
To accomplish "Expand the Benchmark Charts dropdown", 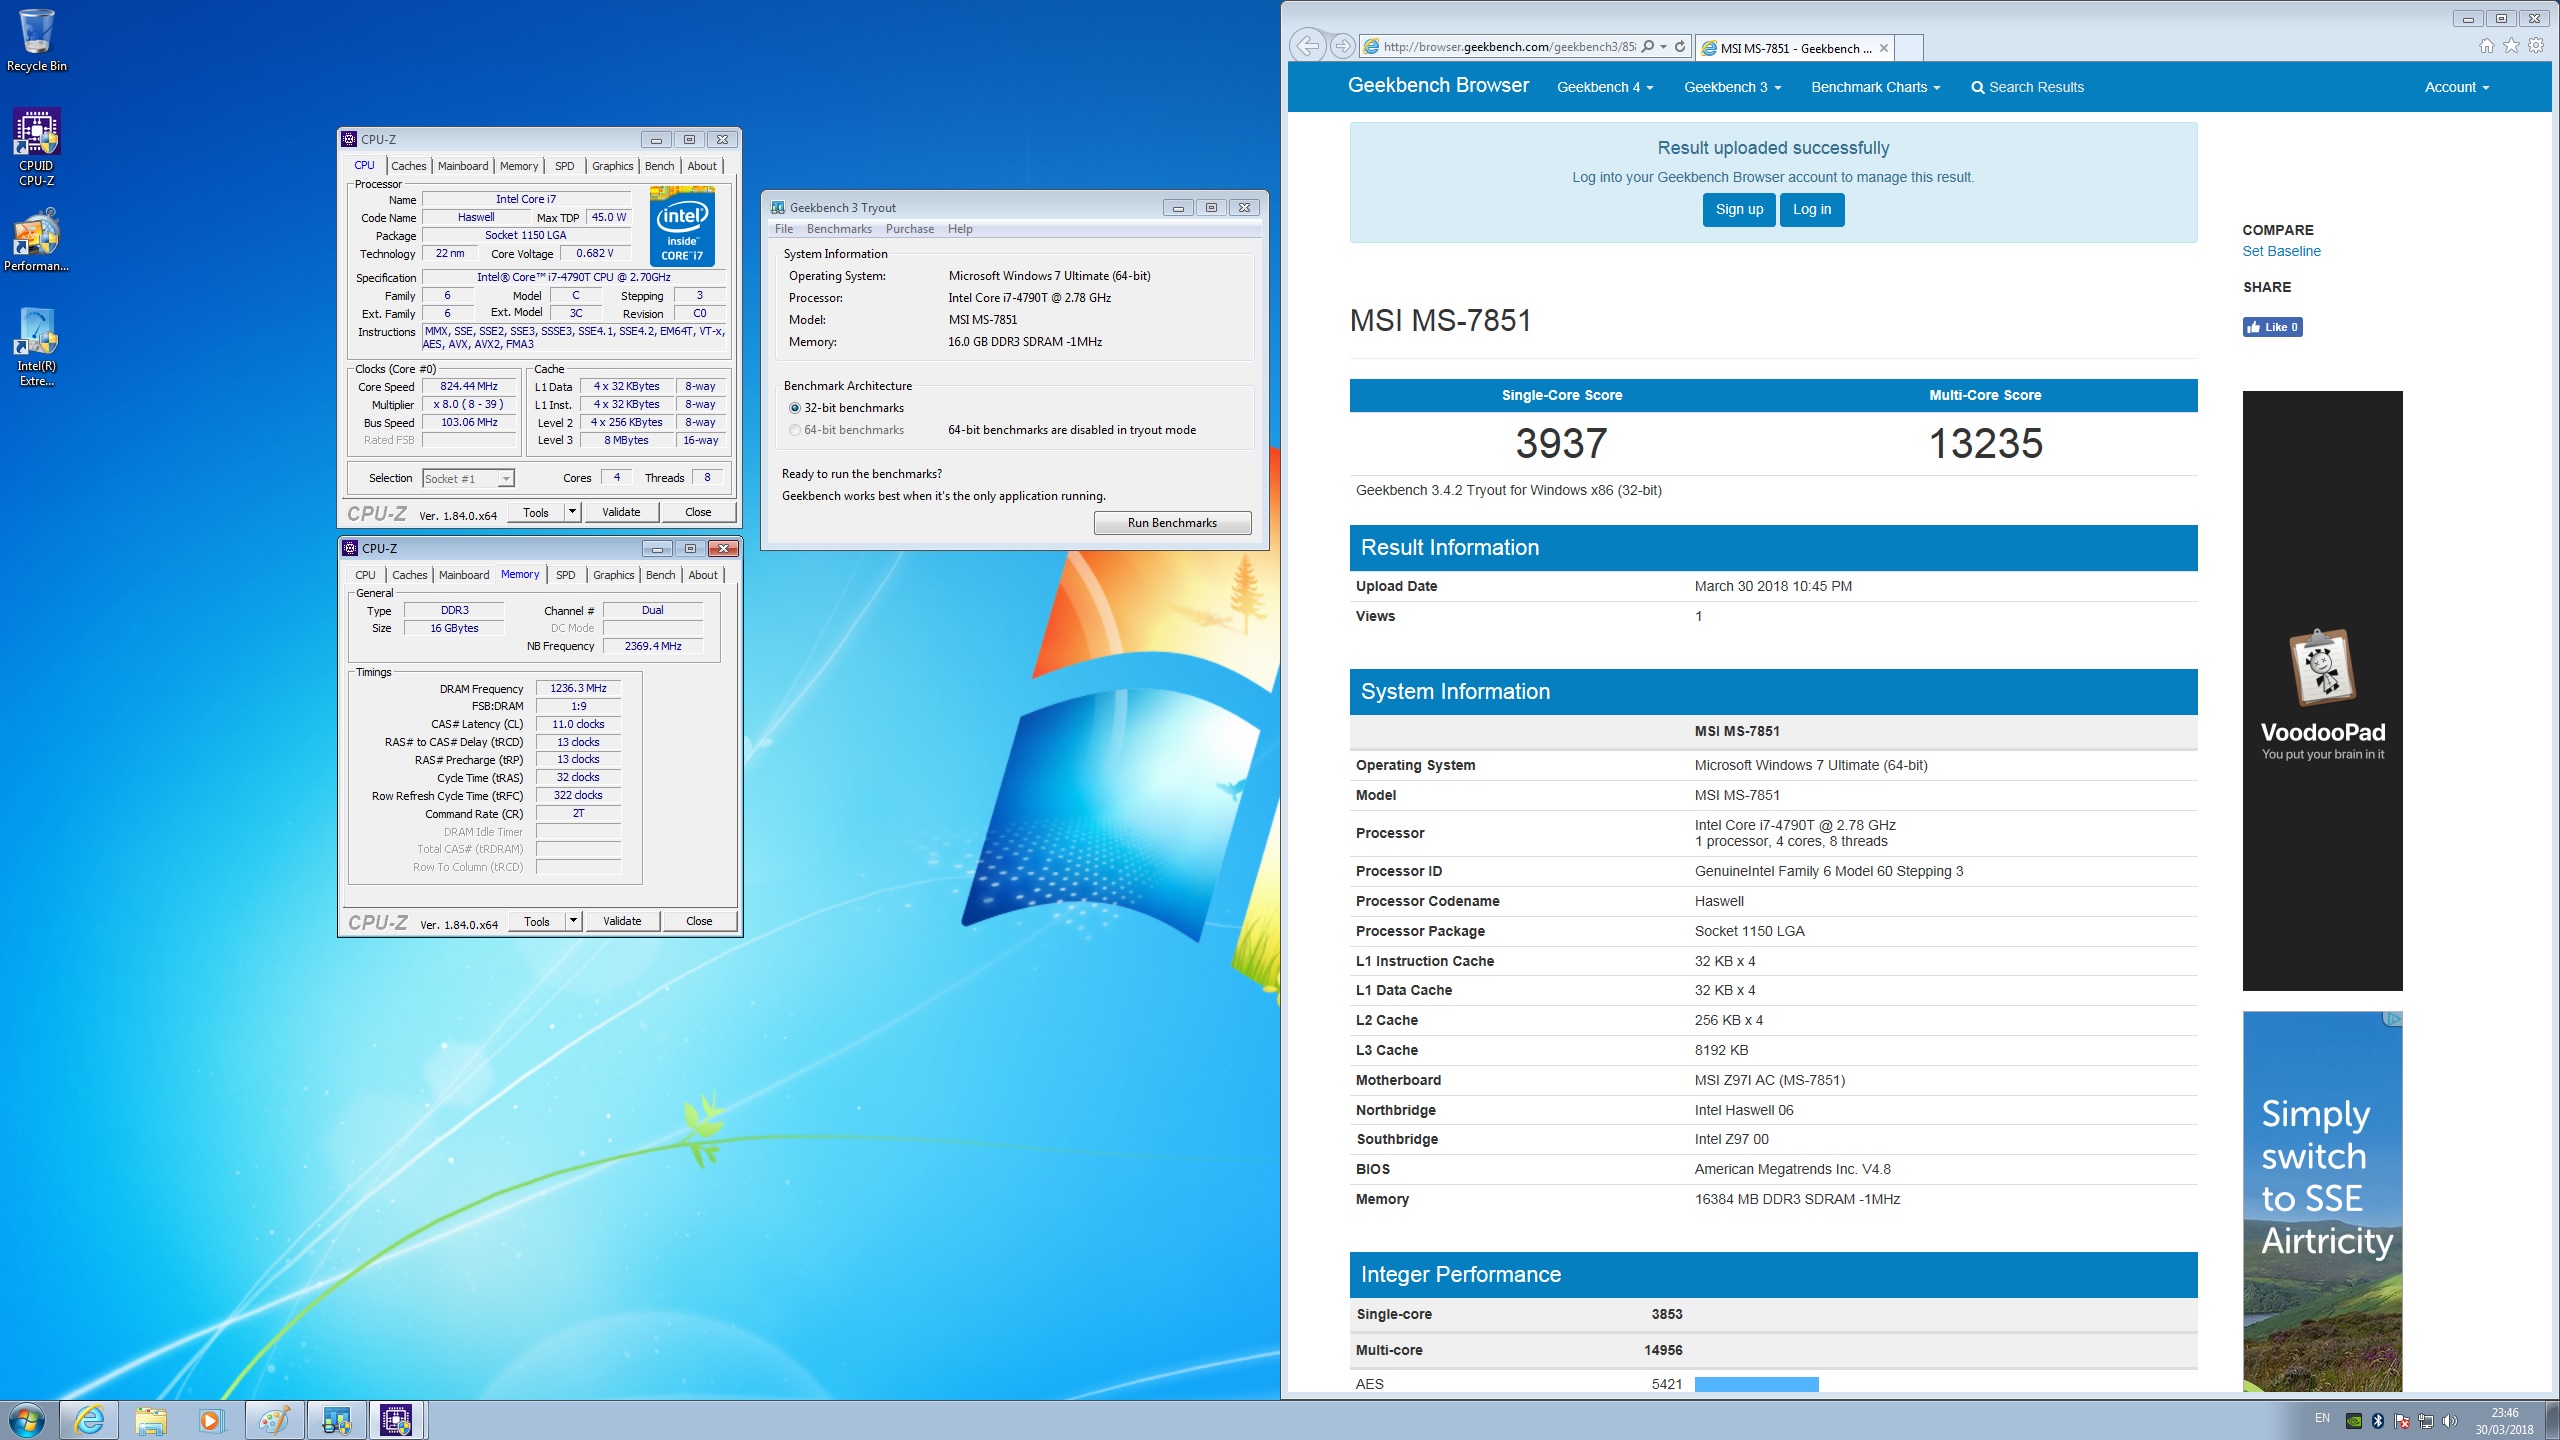I will [1876, 87].
